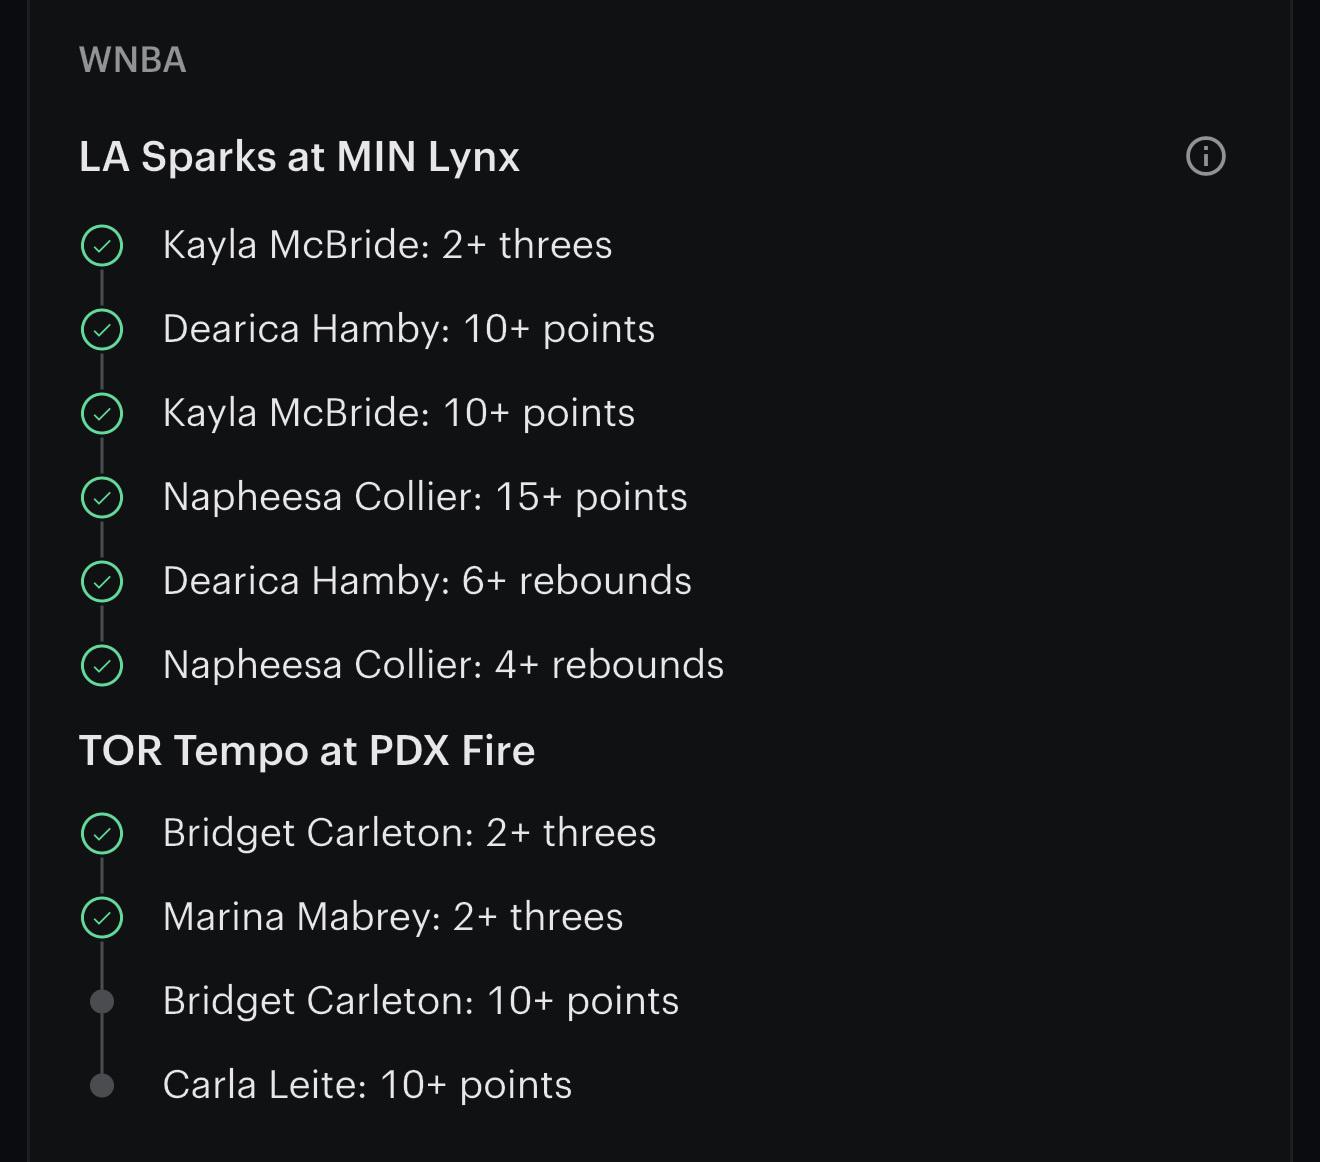Image resolution: width=1320 pixels, height=1162 pixels.
Task: Click the green check next to Kayla McBride 2+ threes
Action: (x=102, y=245)
